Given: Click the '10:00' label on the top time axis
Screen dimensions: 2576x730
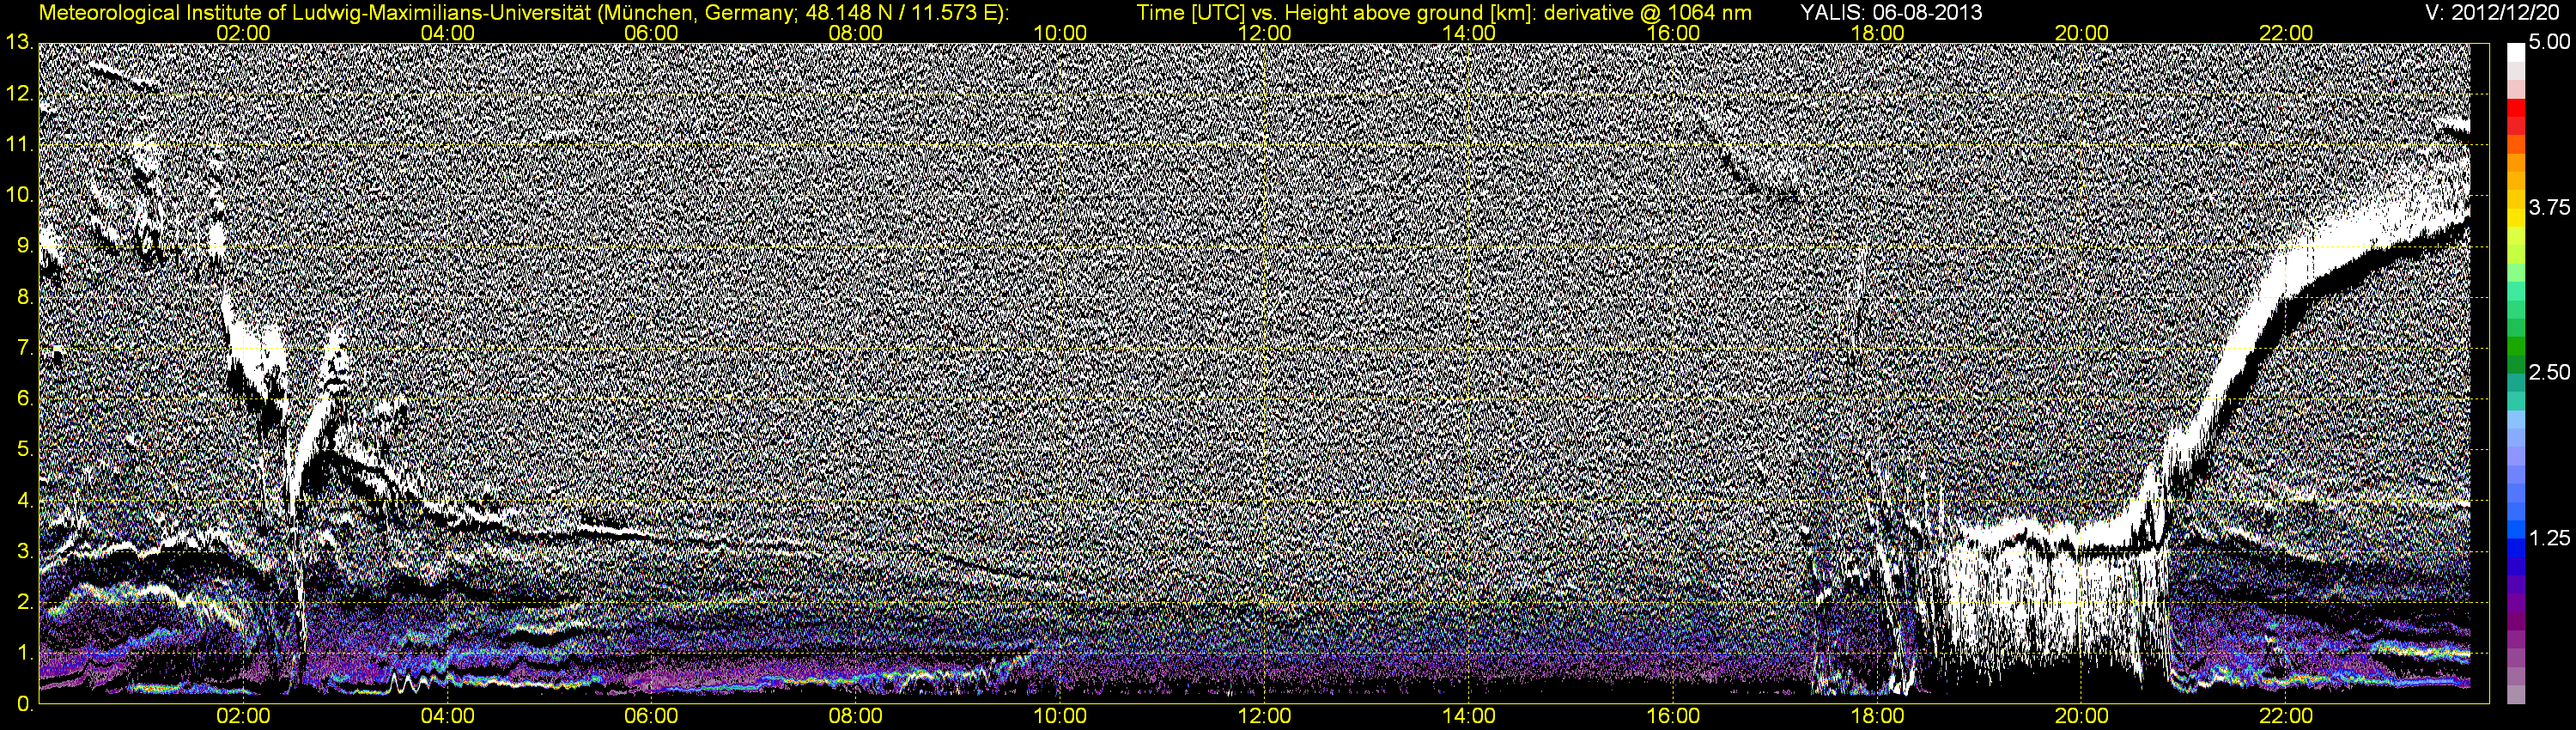Looking at the screenshot, I should 1060,33.
